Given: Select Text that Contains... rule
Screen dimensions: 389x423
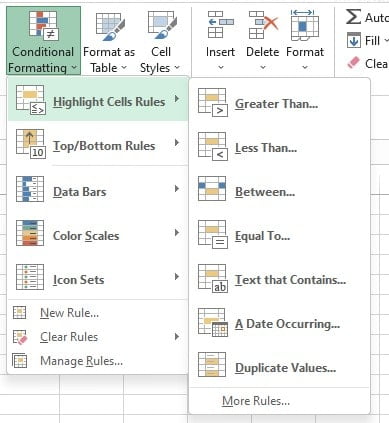Looking at the screenshot, I should coord(279,279).
